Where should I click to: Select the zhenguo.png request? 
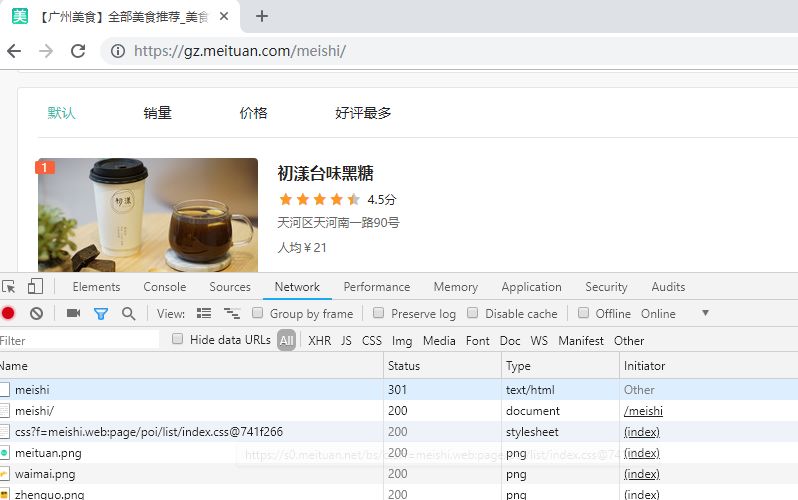click(x=399, y=493)
